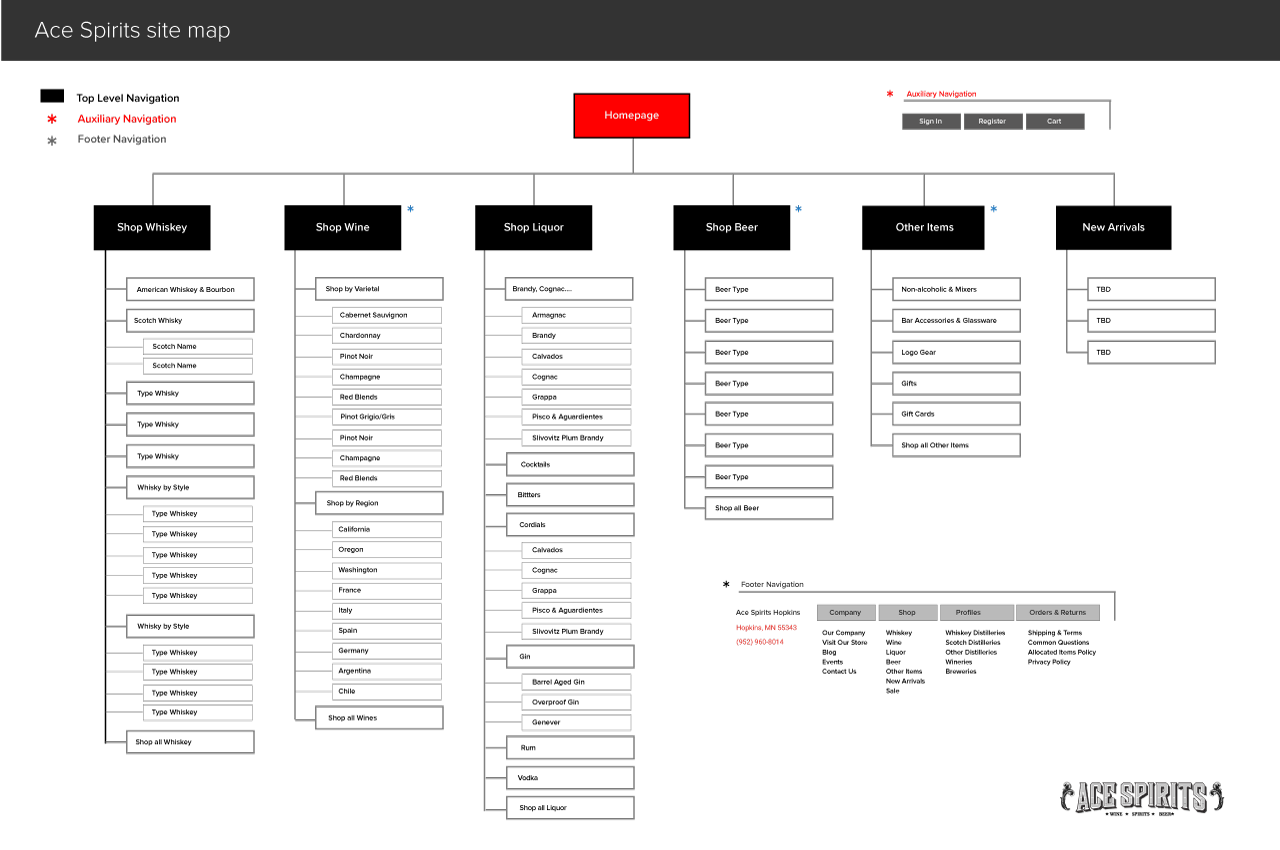Viewport: 1280px width, 850px height.
Task: Select the Armagnac node
Action: (x=576, y=315)
